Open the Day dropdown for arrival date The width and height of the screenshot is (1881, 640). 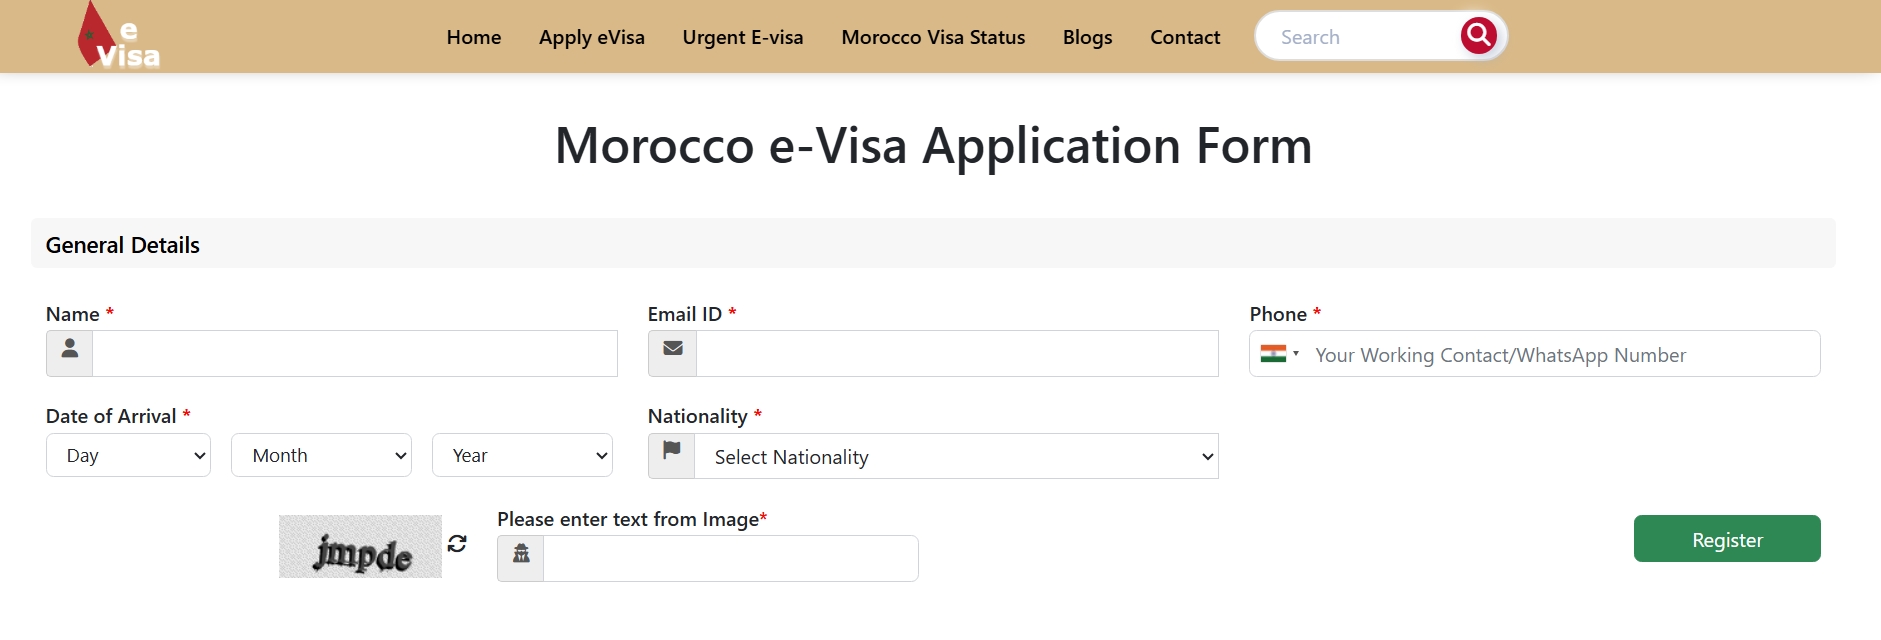point(128,456)
